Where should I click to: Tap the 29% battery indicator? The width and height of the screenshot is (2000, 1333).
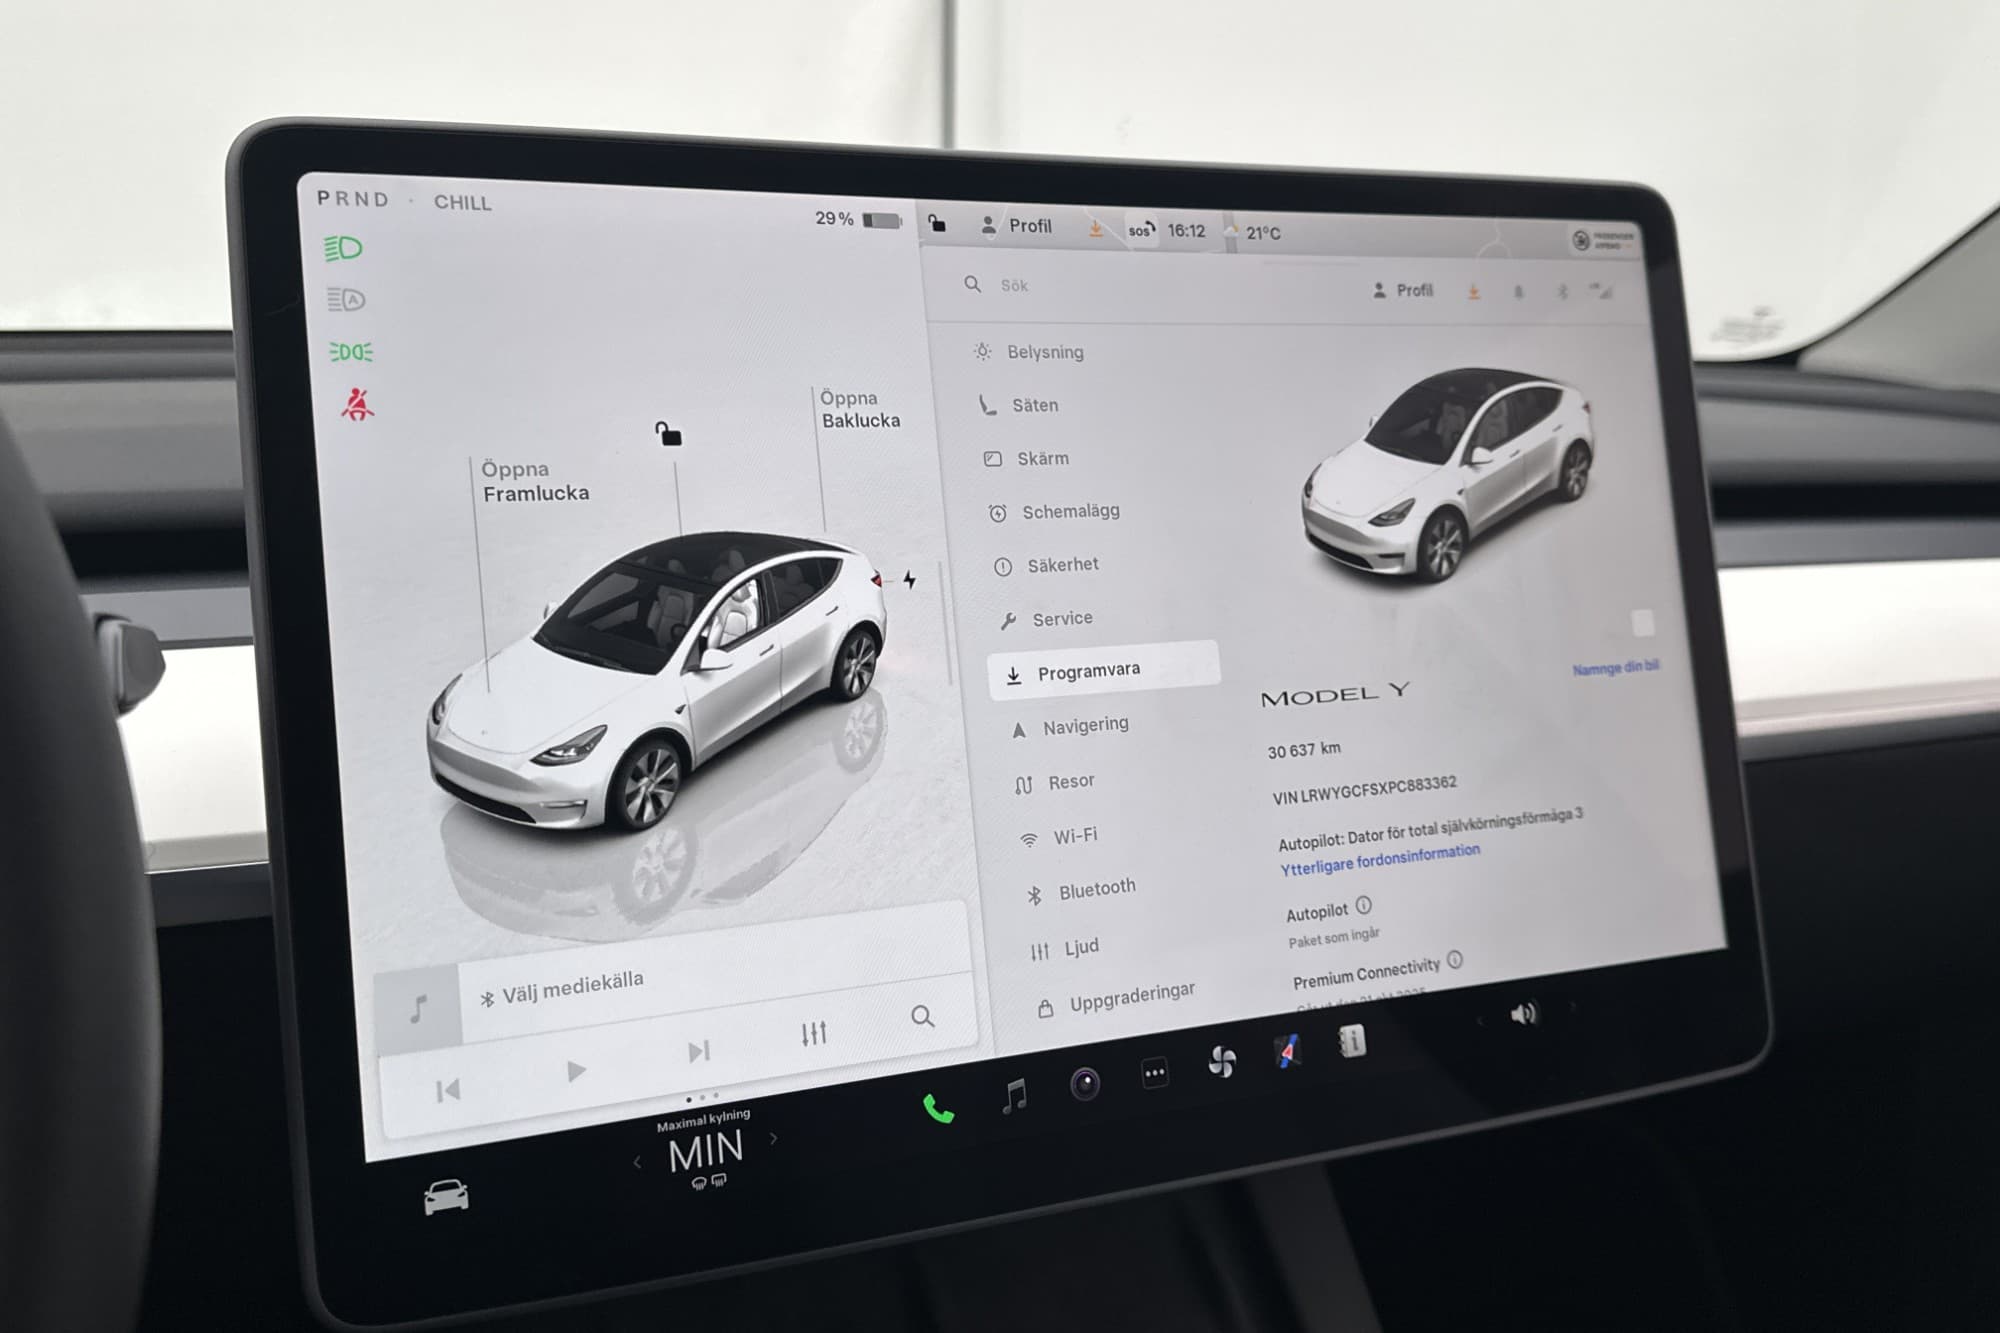857,219
